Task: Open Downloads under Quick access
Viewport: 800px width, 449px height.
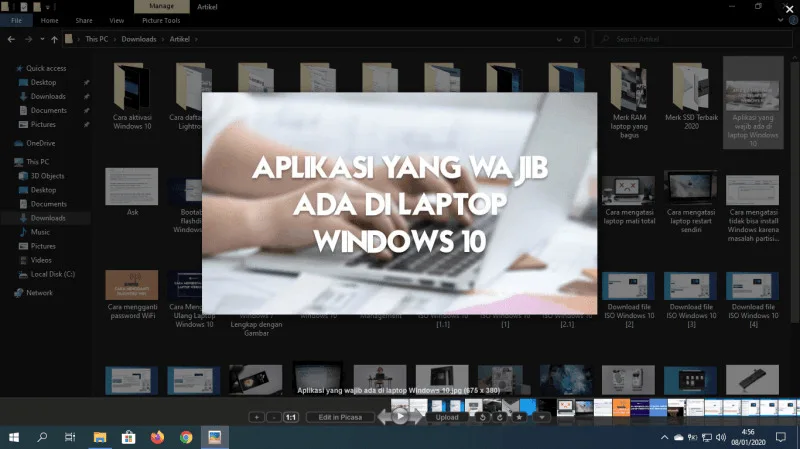Action: click(48, 96)
